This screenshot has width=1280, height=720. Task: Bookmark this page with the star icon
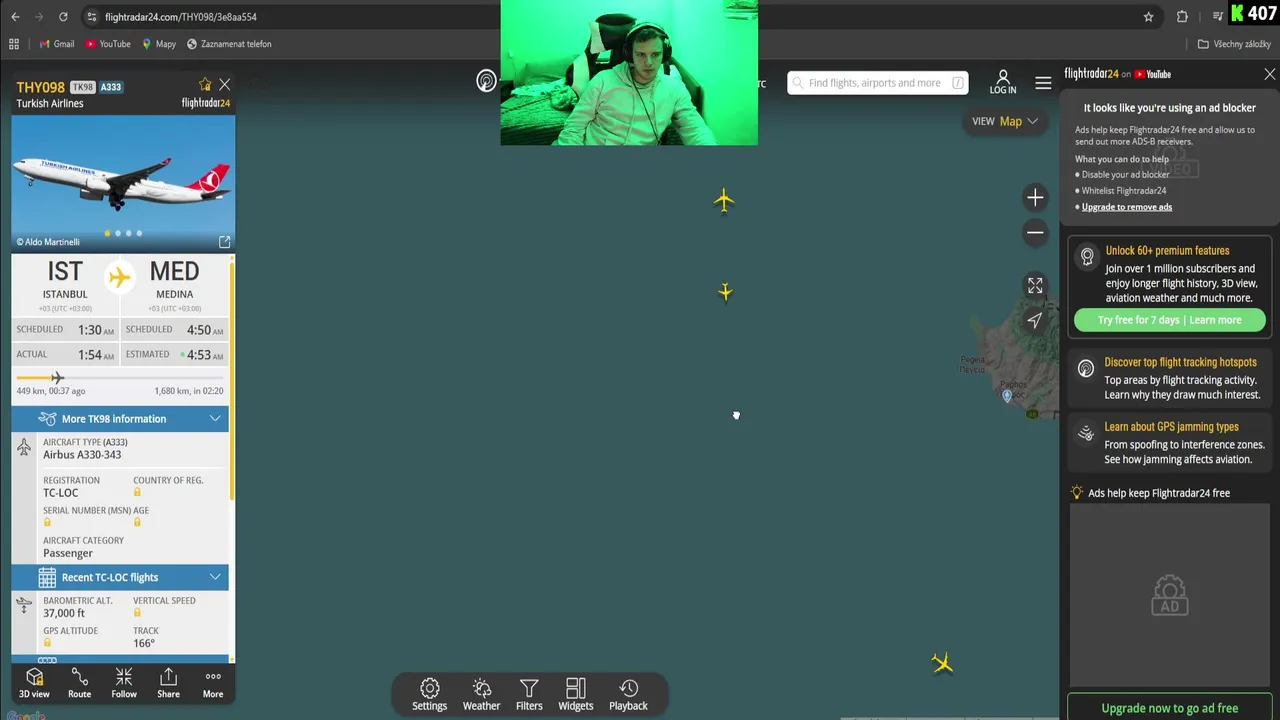pos(1148,17)
